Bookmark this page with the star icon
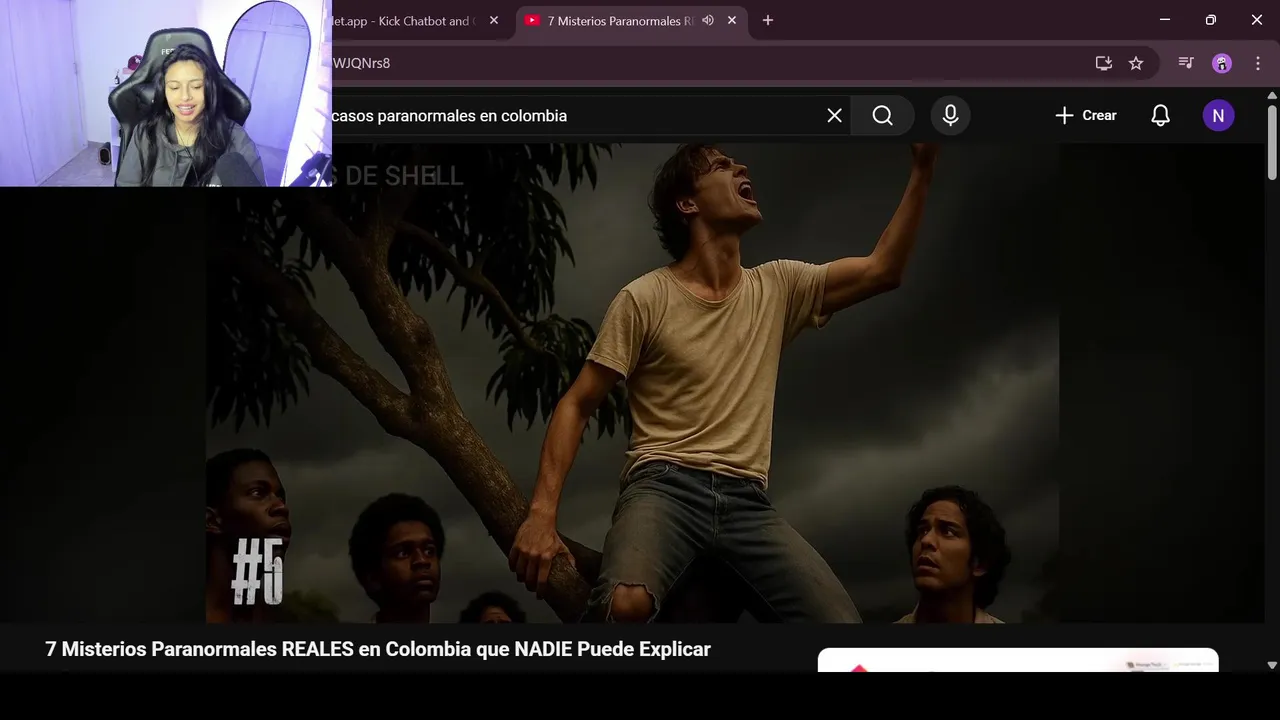The image size is (1280, 720). [1136, 63]
